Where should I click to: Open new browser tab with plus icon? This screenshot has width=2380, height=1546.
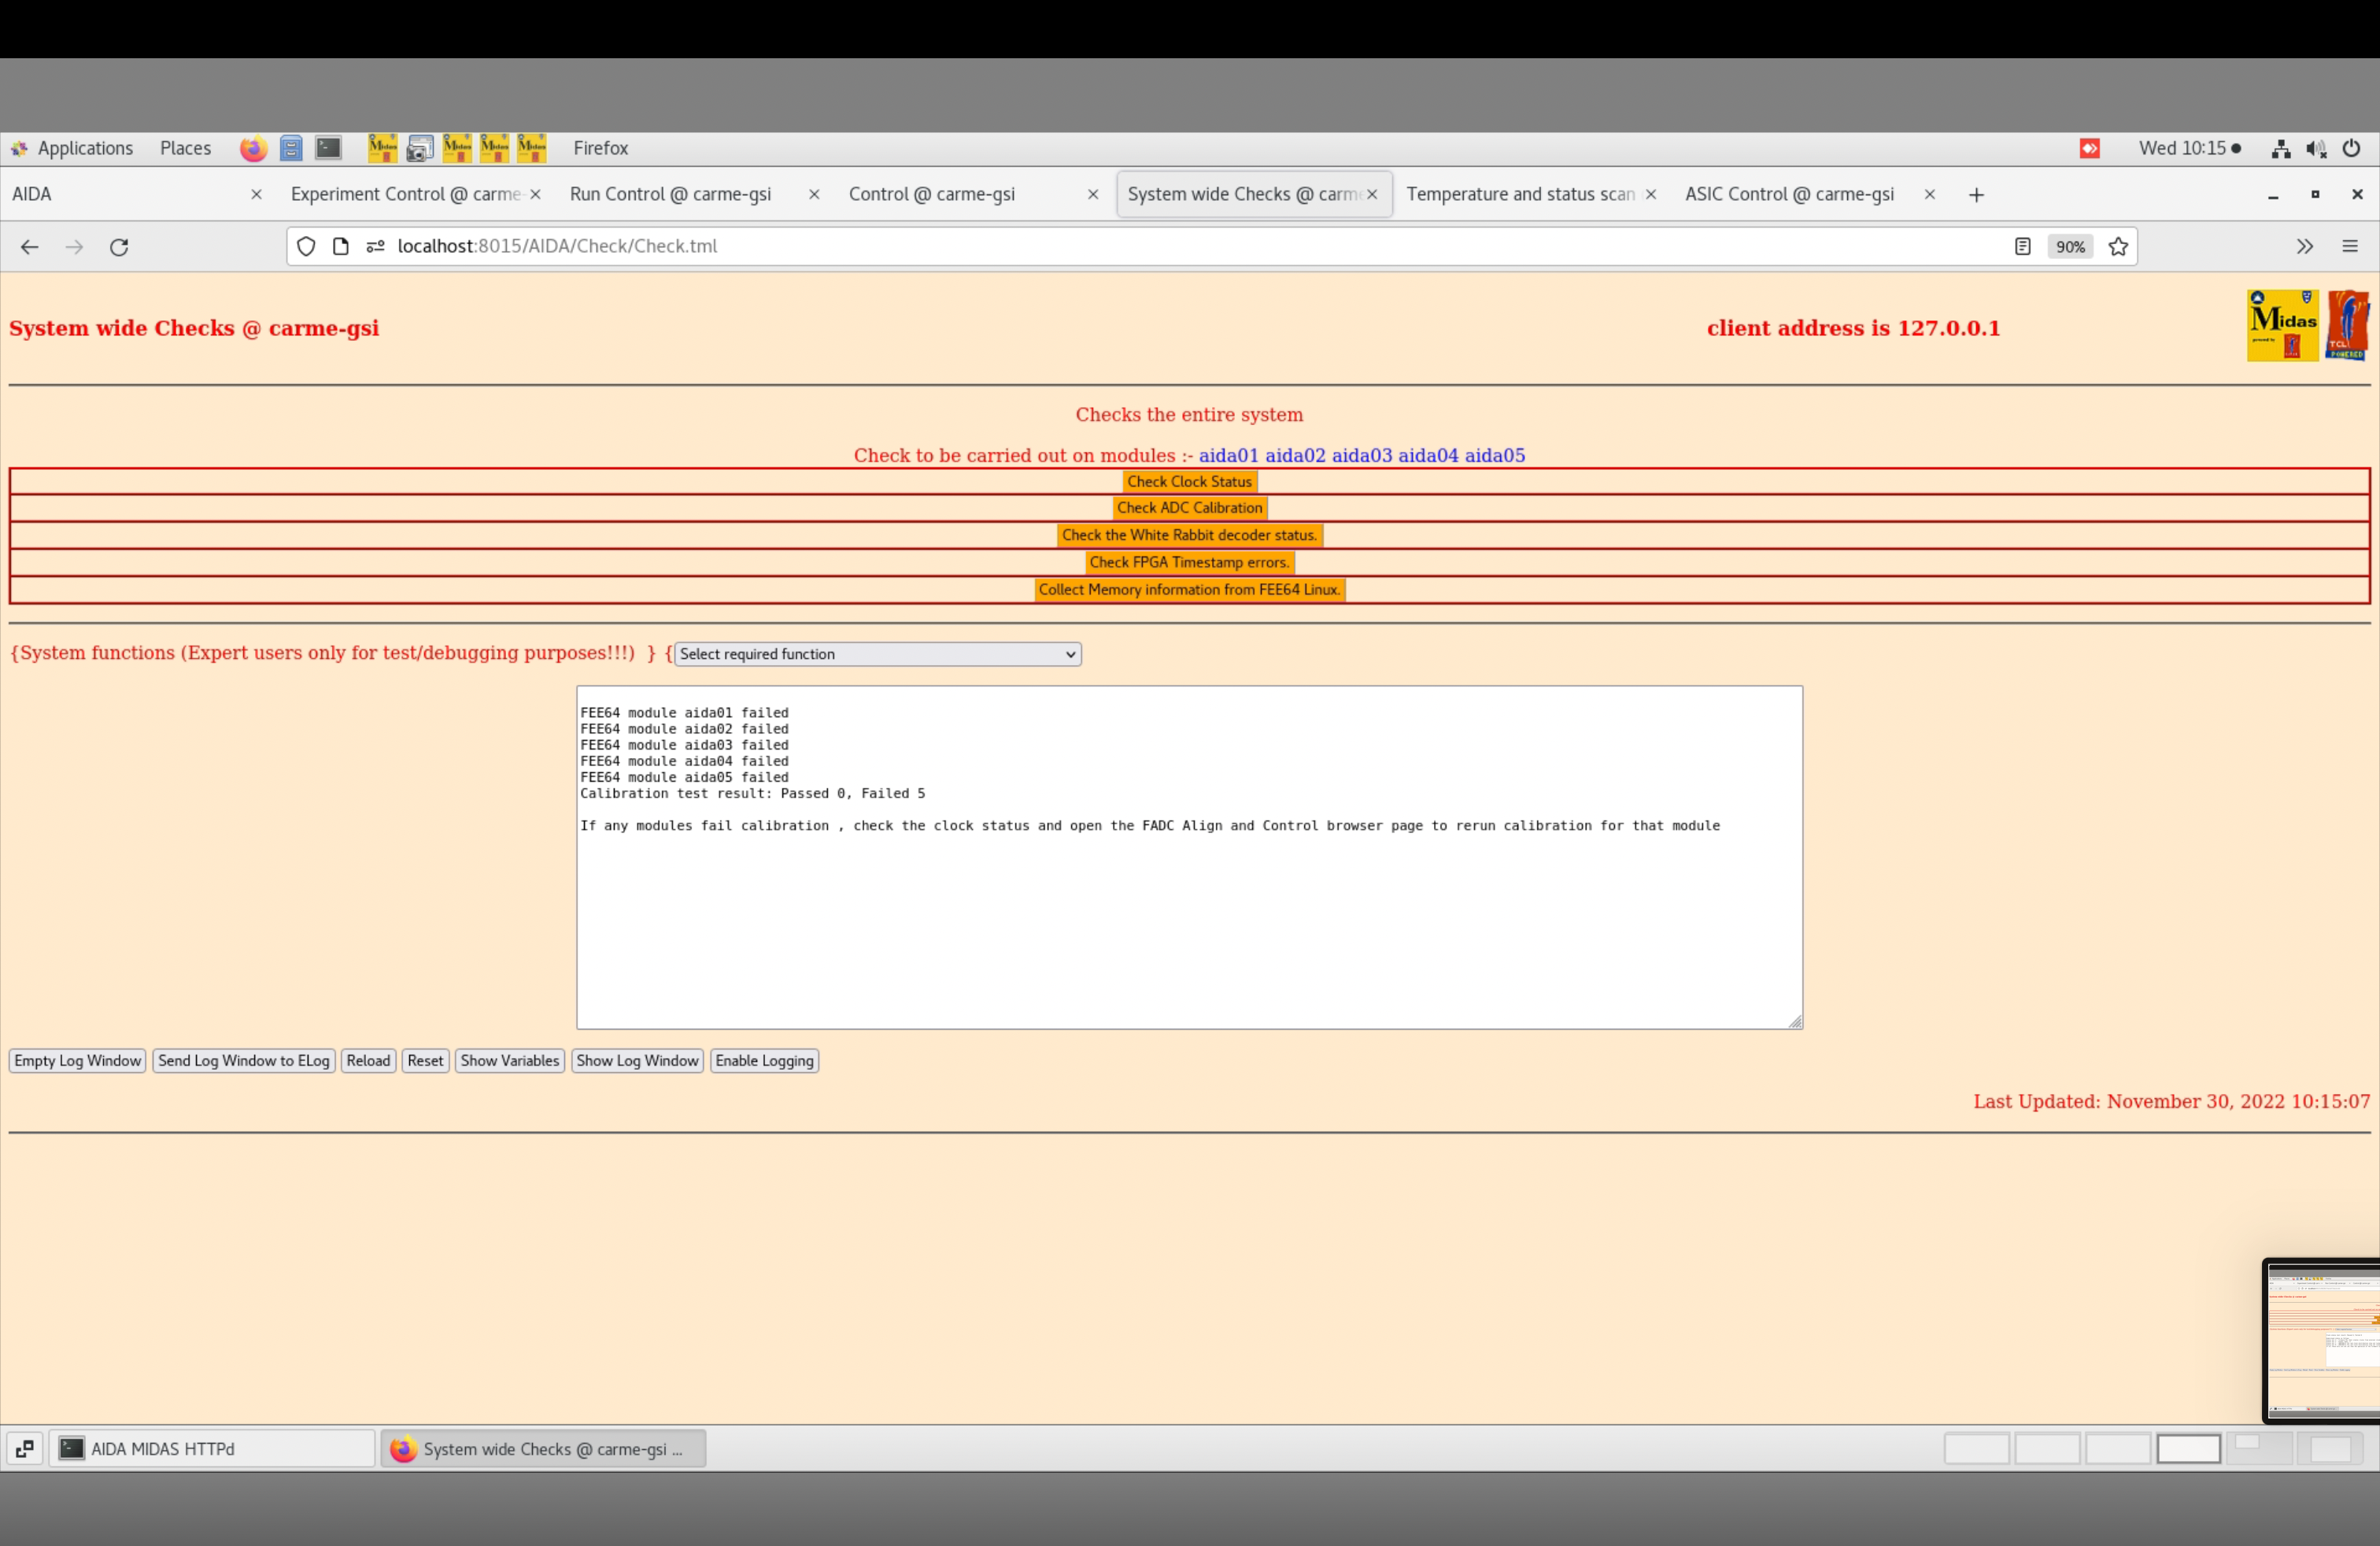pos(1976,195)
